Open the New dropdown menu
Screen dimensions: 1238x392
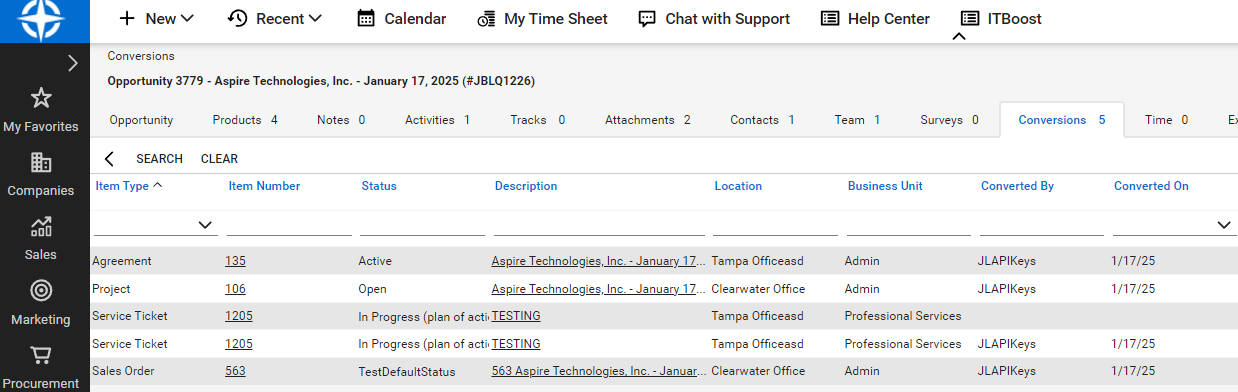tap(156, 19)
